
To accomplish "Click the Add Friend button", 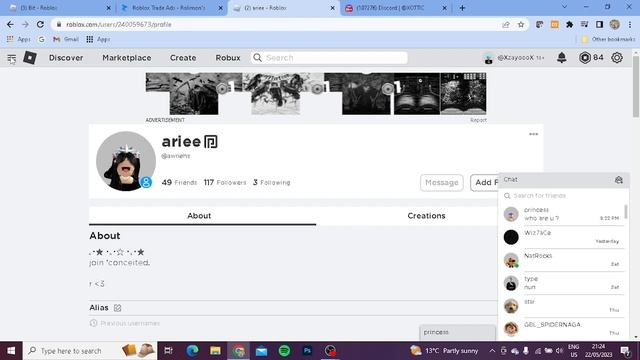I will tap(484, 182).
